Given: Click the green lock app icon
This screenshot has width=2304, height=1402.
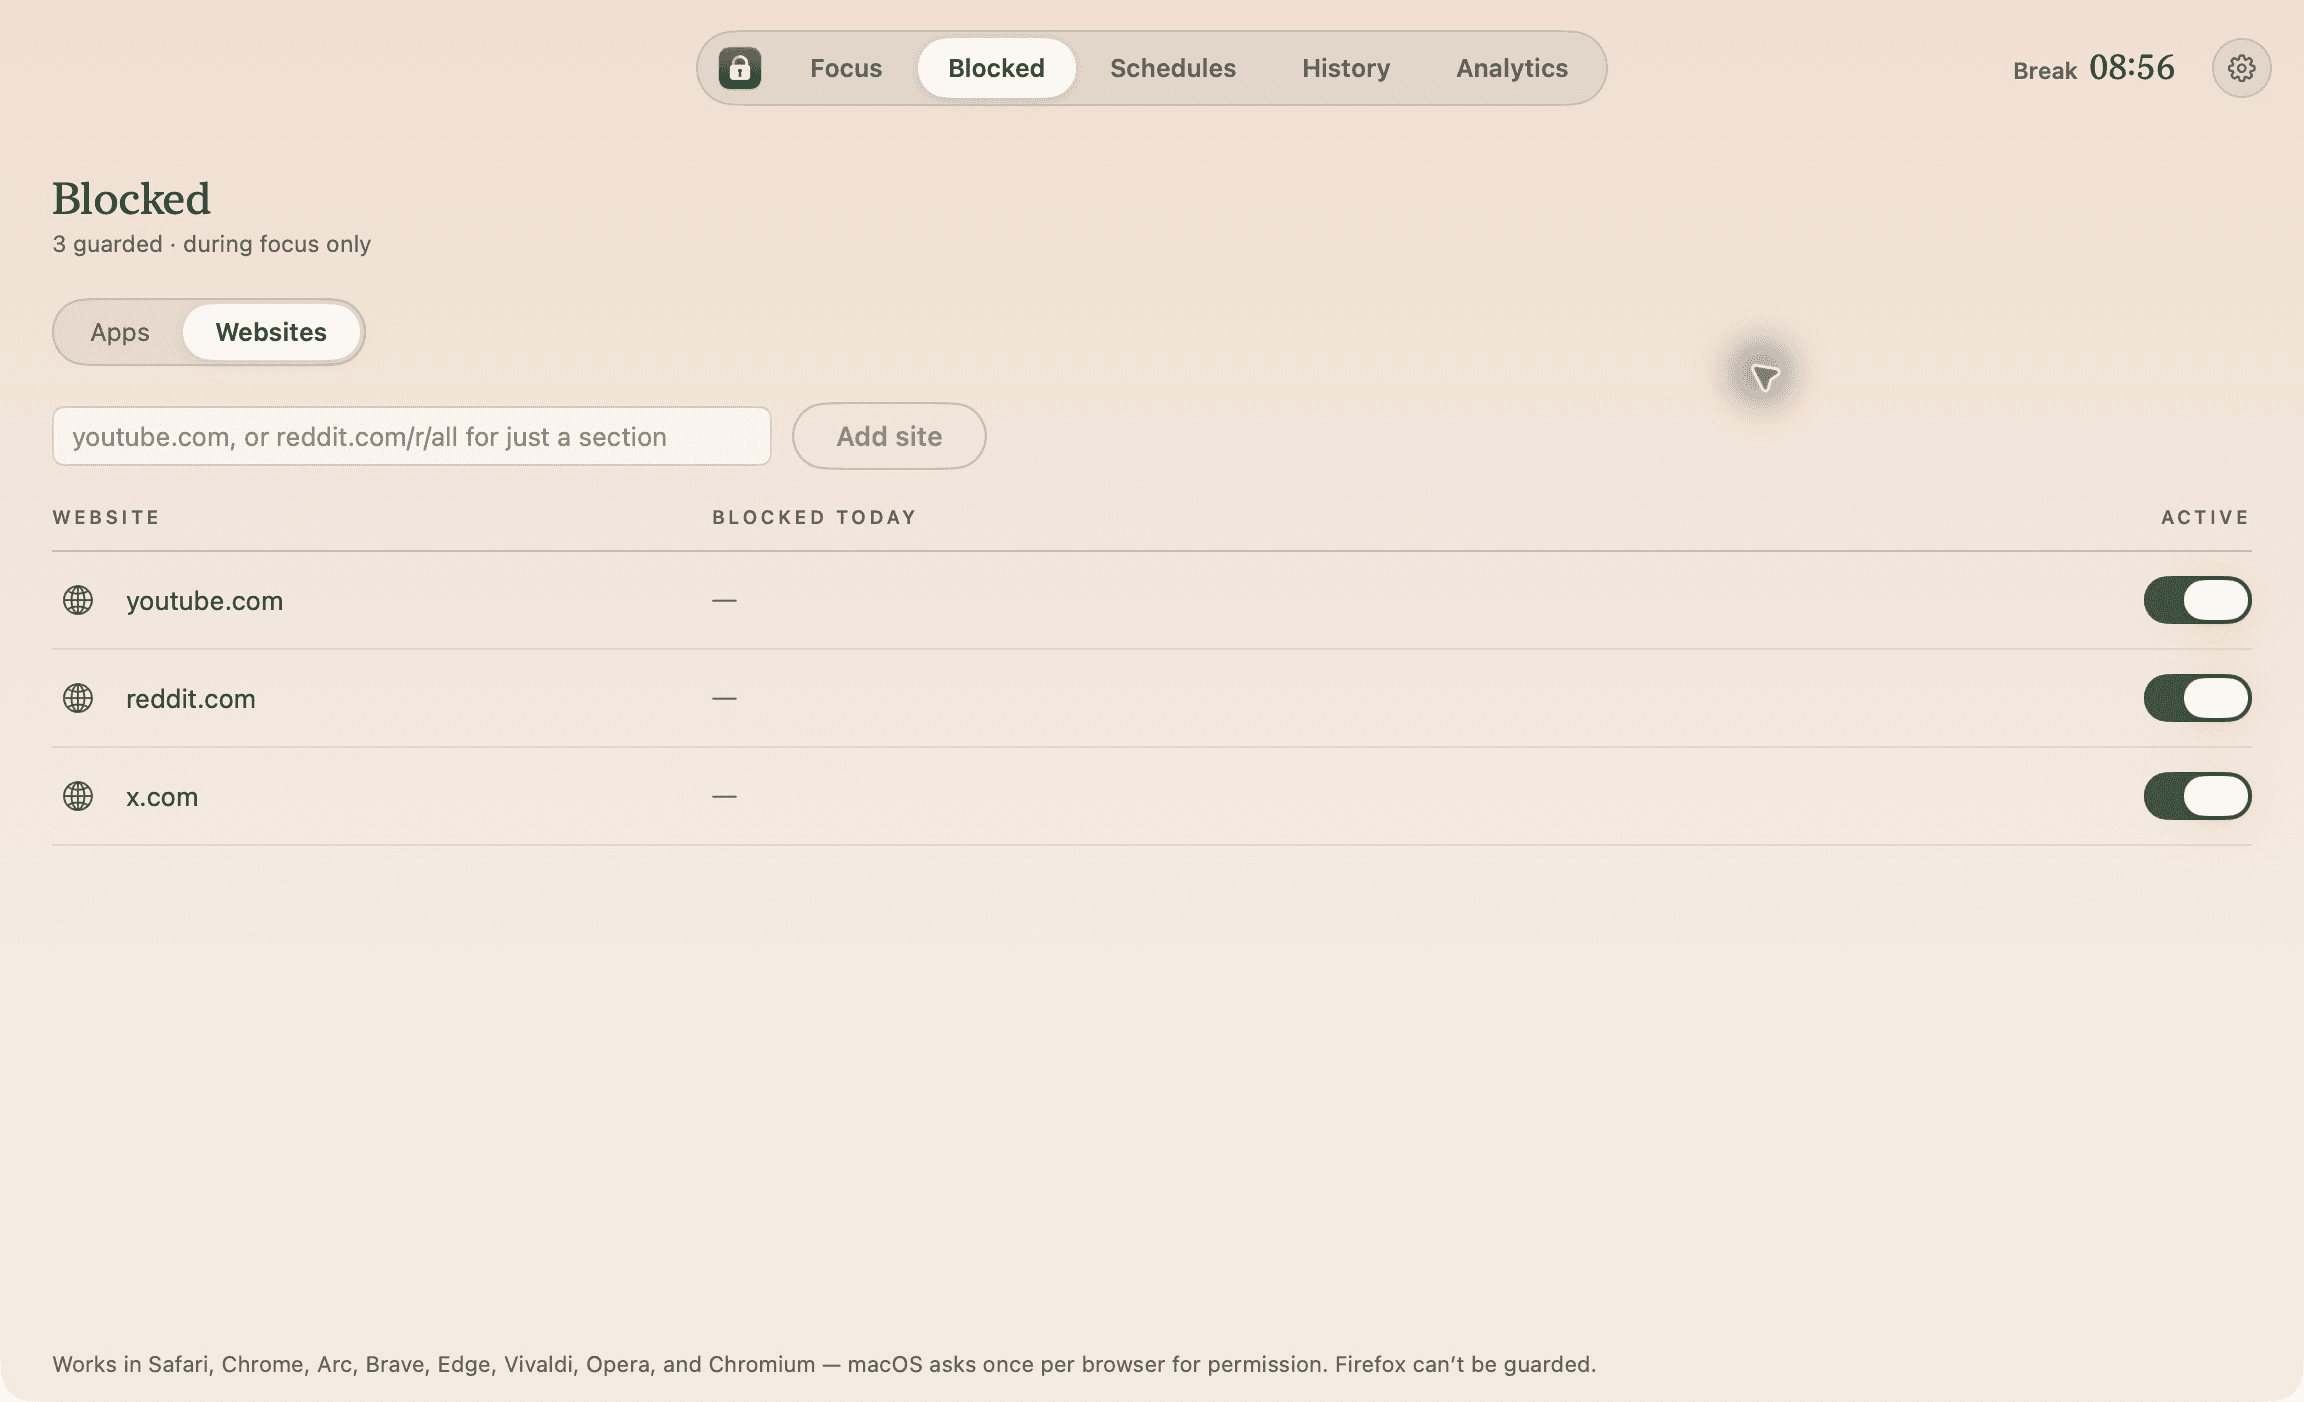Looking at the screenshot, I should pyautogui.click(x=740, y=68).
